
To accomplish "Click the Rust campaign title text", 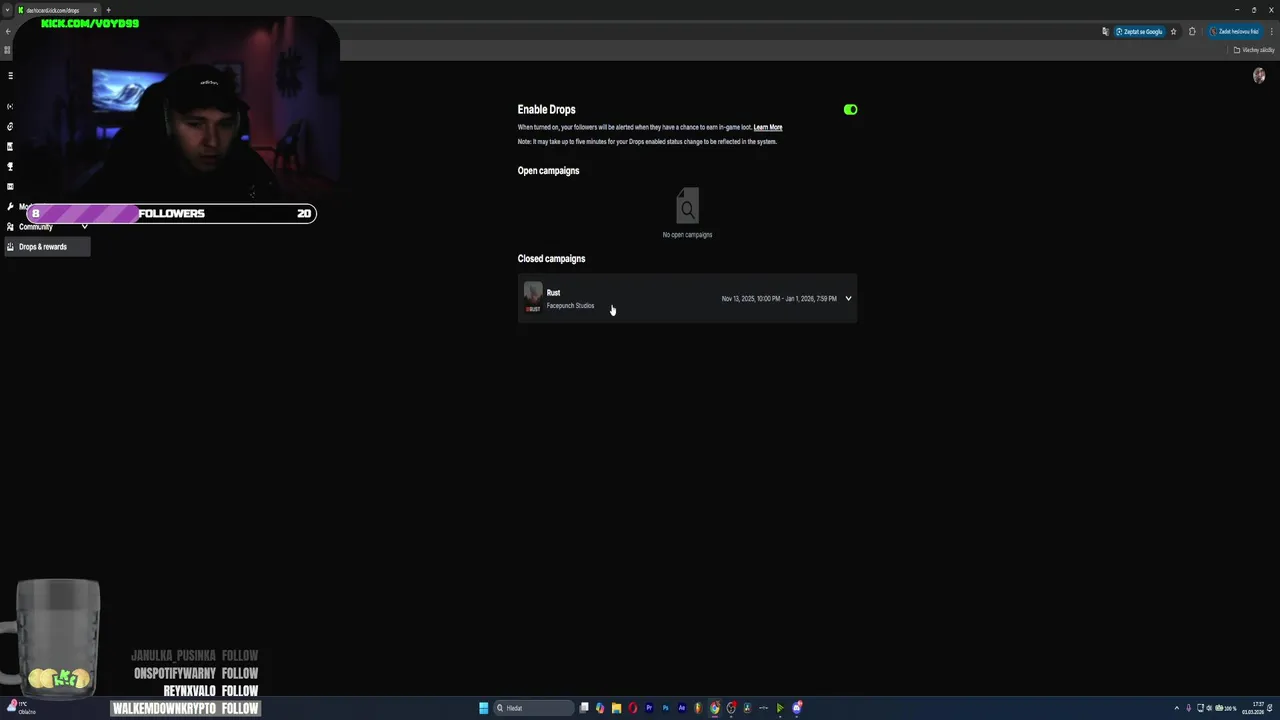I will [x=553, y=293].
